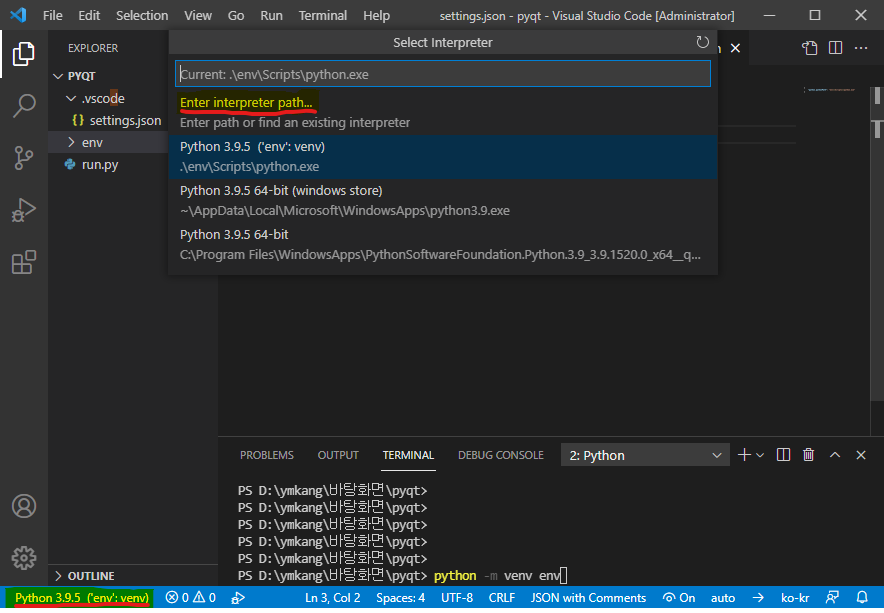
Task: Click 'CRLF' end of line setting
Action: [502, 598]
